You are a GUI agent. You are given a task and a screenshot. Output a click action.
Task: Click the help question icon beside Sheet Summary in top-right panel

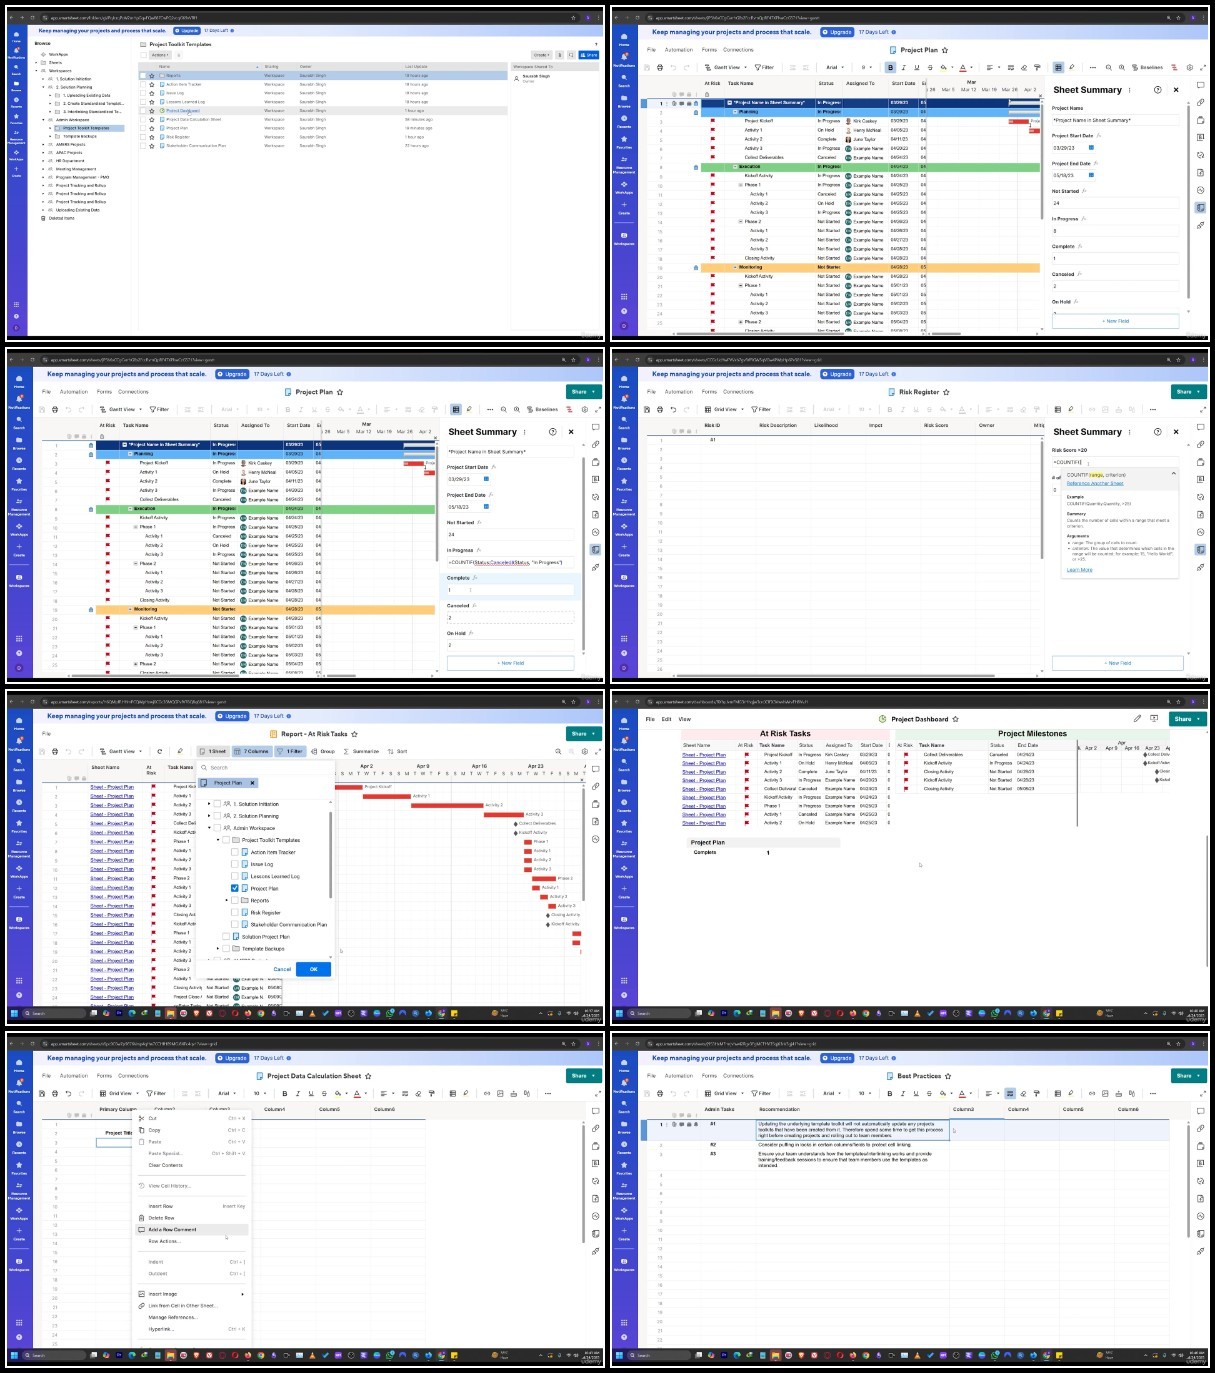1158,90
